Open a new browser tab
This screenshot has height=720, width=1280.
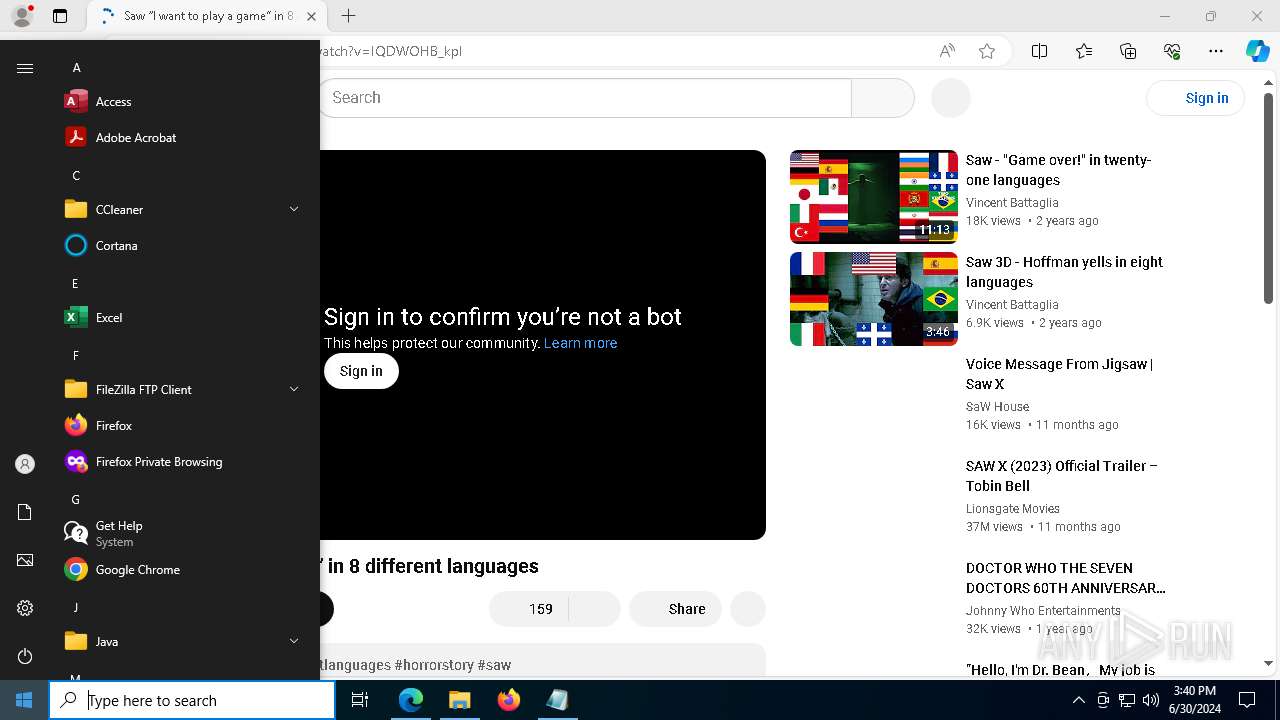point(348,16)
